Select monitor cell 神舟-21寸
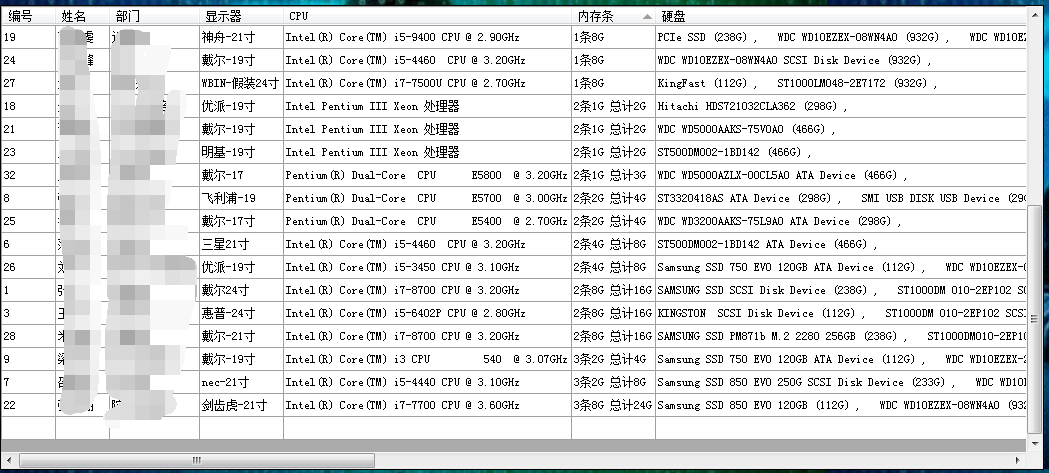The image size is (1049, 473). [x=242, y=37]
